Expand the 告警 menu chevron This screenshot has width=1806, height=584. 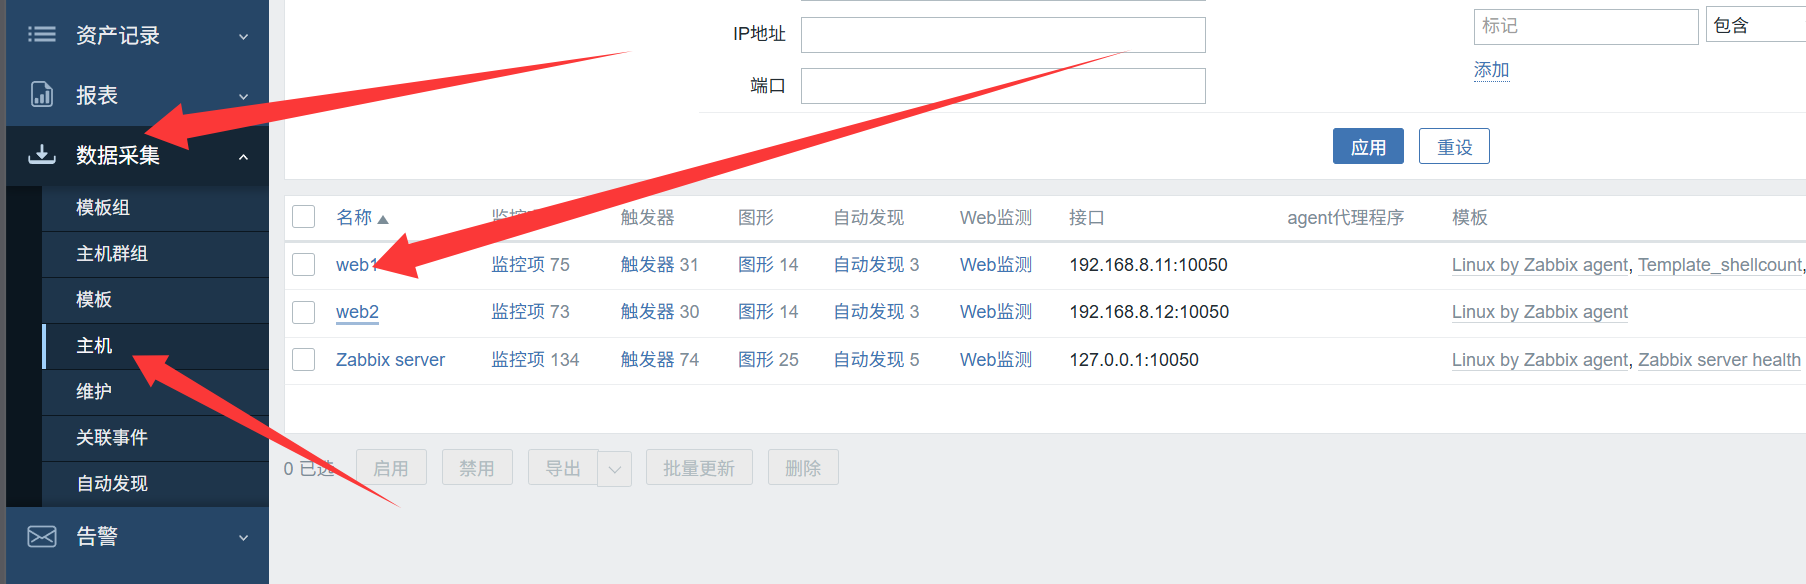point(243,538)
